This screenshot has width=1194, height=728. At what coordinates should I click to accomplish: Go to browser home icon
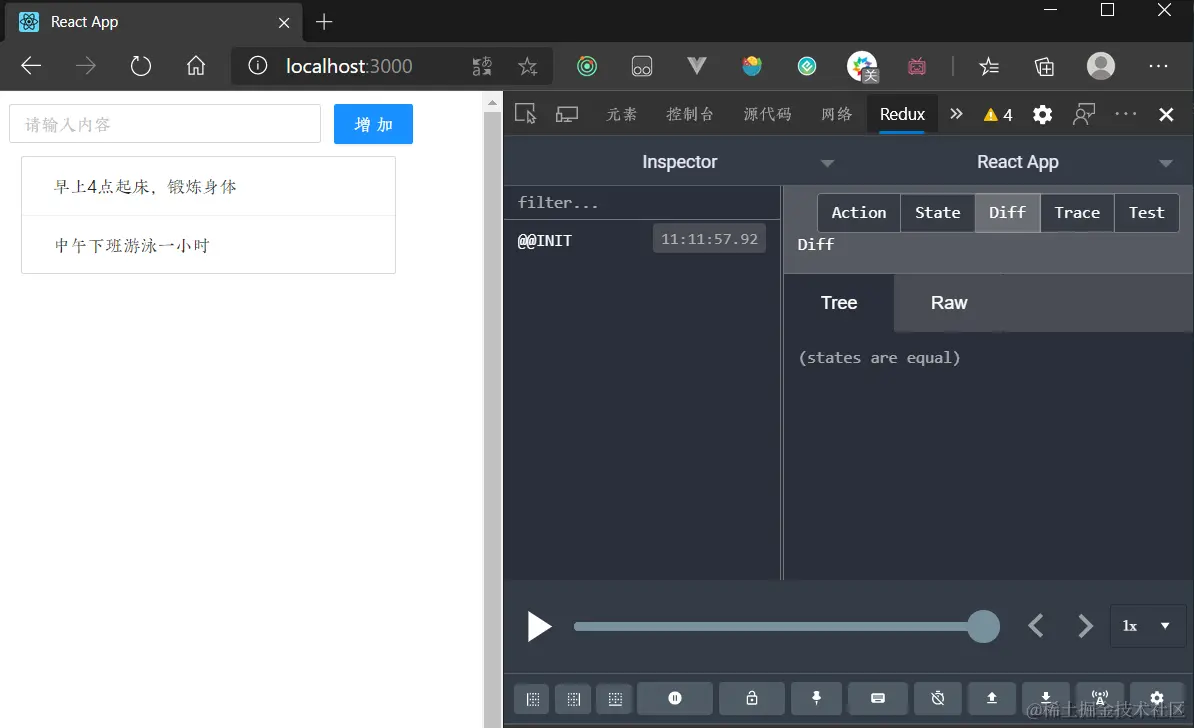[196, 66]
